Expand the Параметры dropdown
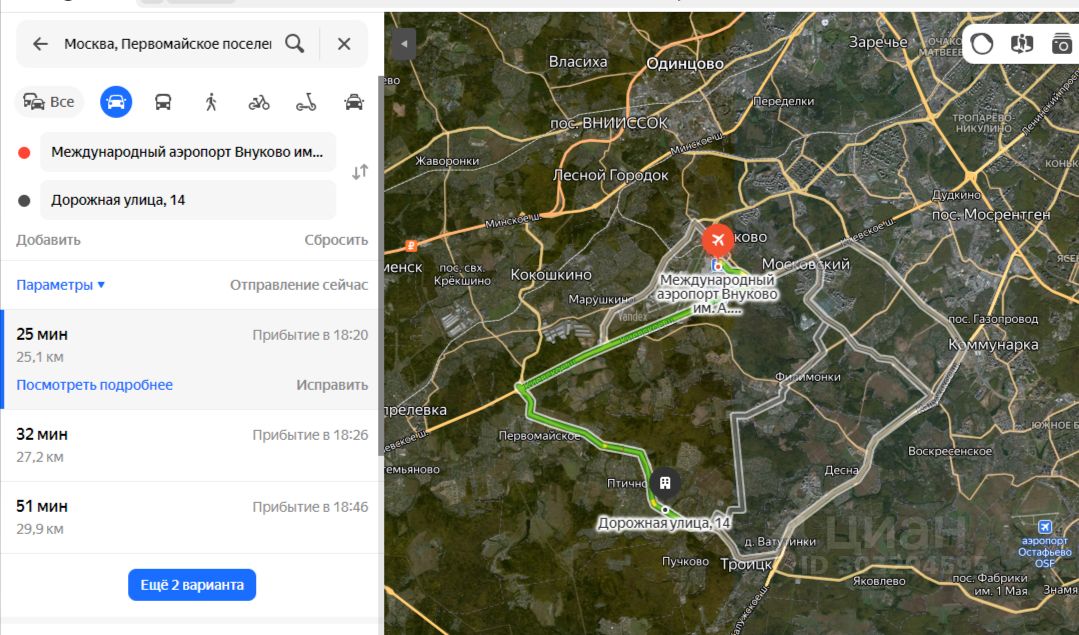 [x=61, y=285]
